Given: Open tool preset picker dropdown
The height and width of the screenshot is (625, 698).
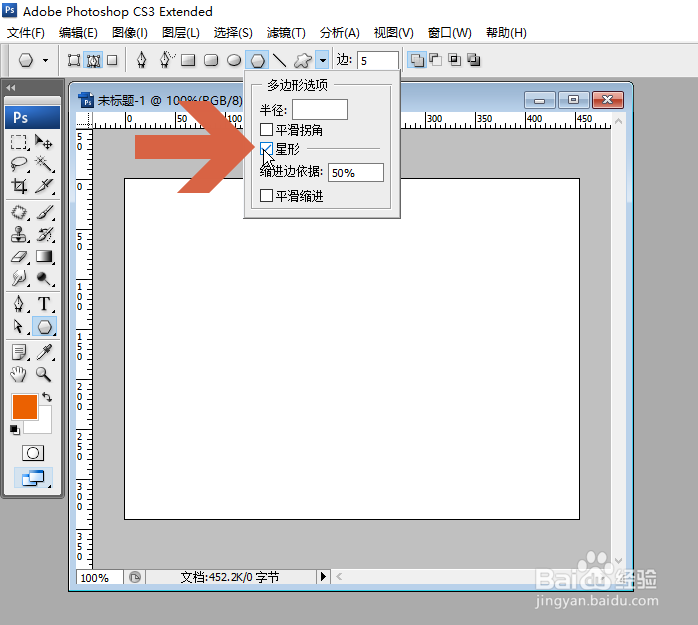Looking at the screenshot, I should pos(45,60).
